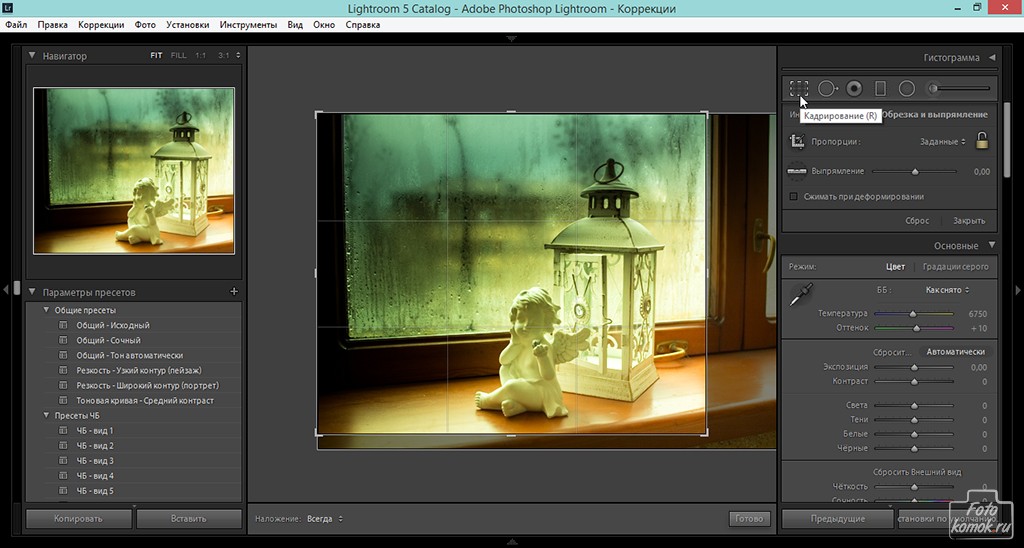Expand the Гистограмма panel

992,57
